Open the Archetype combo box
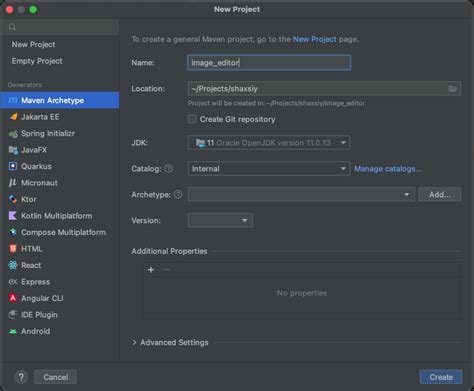The height and width of the screenshot is (391, 474). 301,194
